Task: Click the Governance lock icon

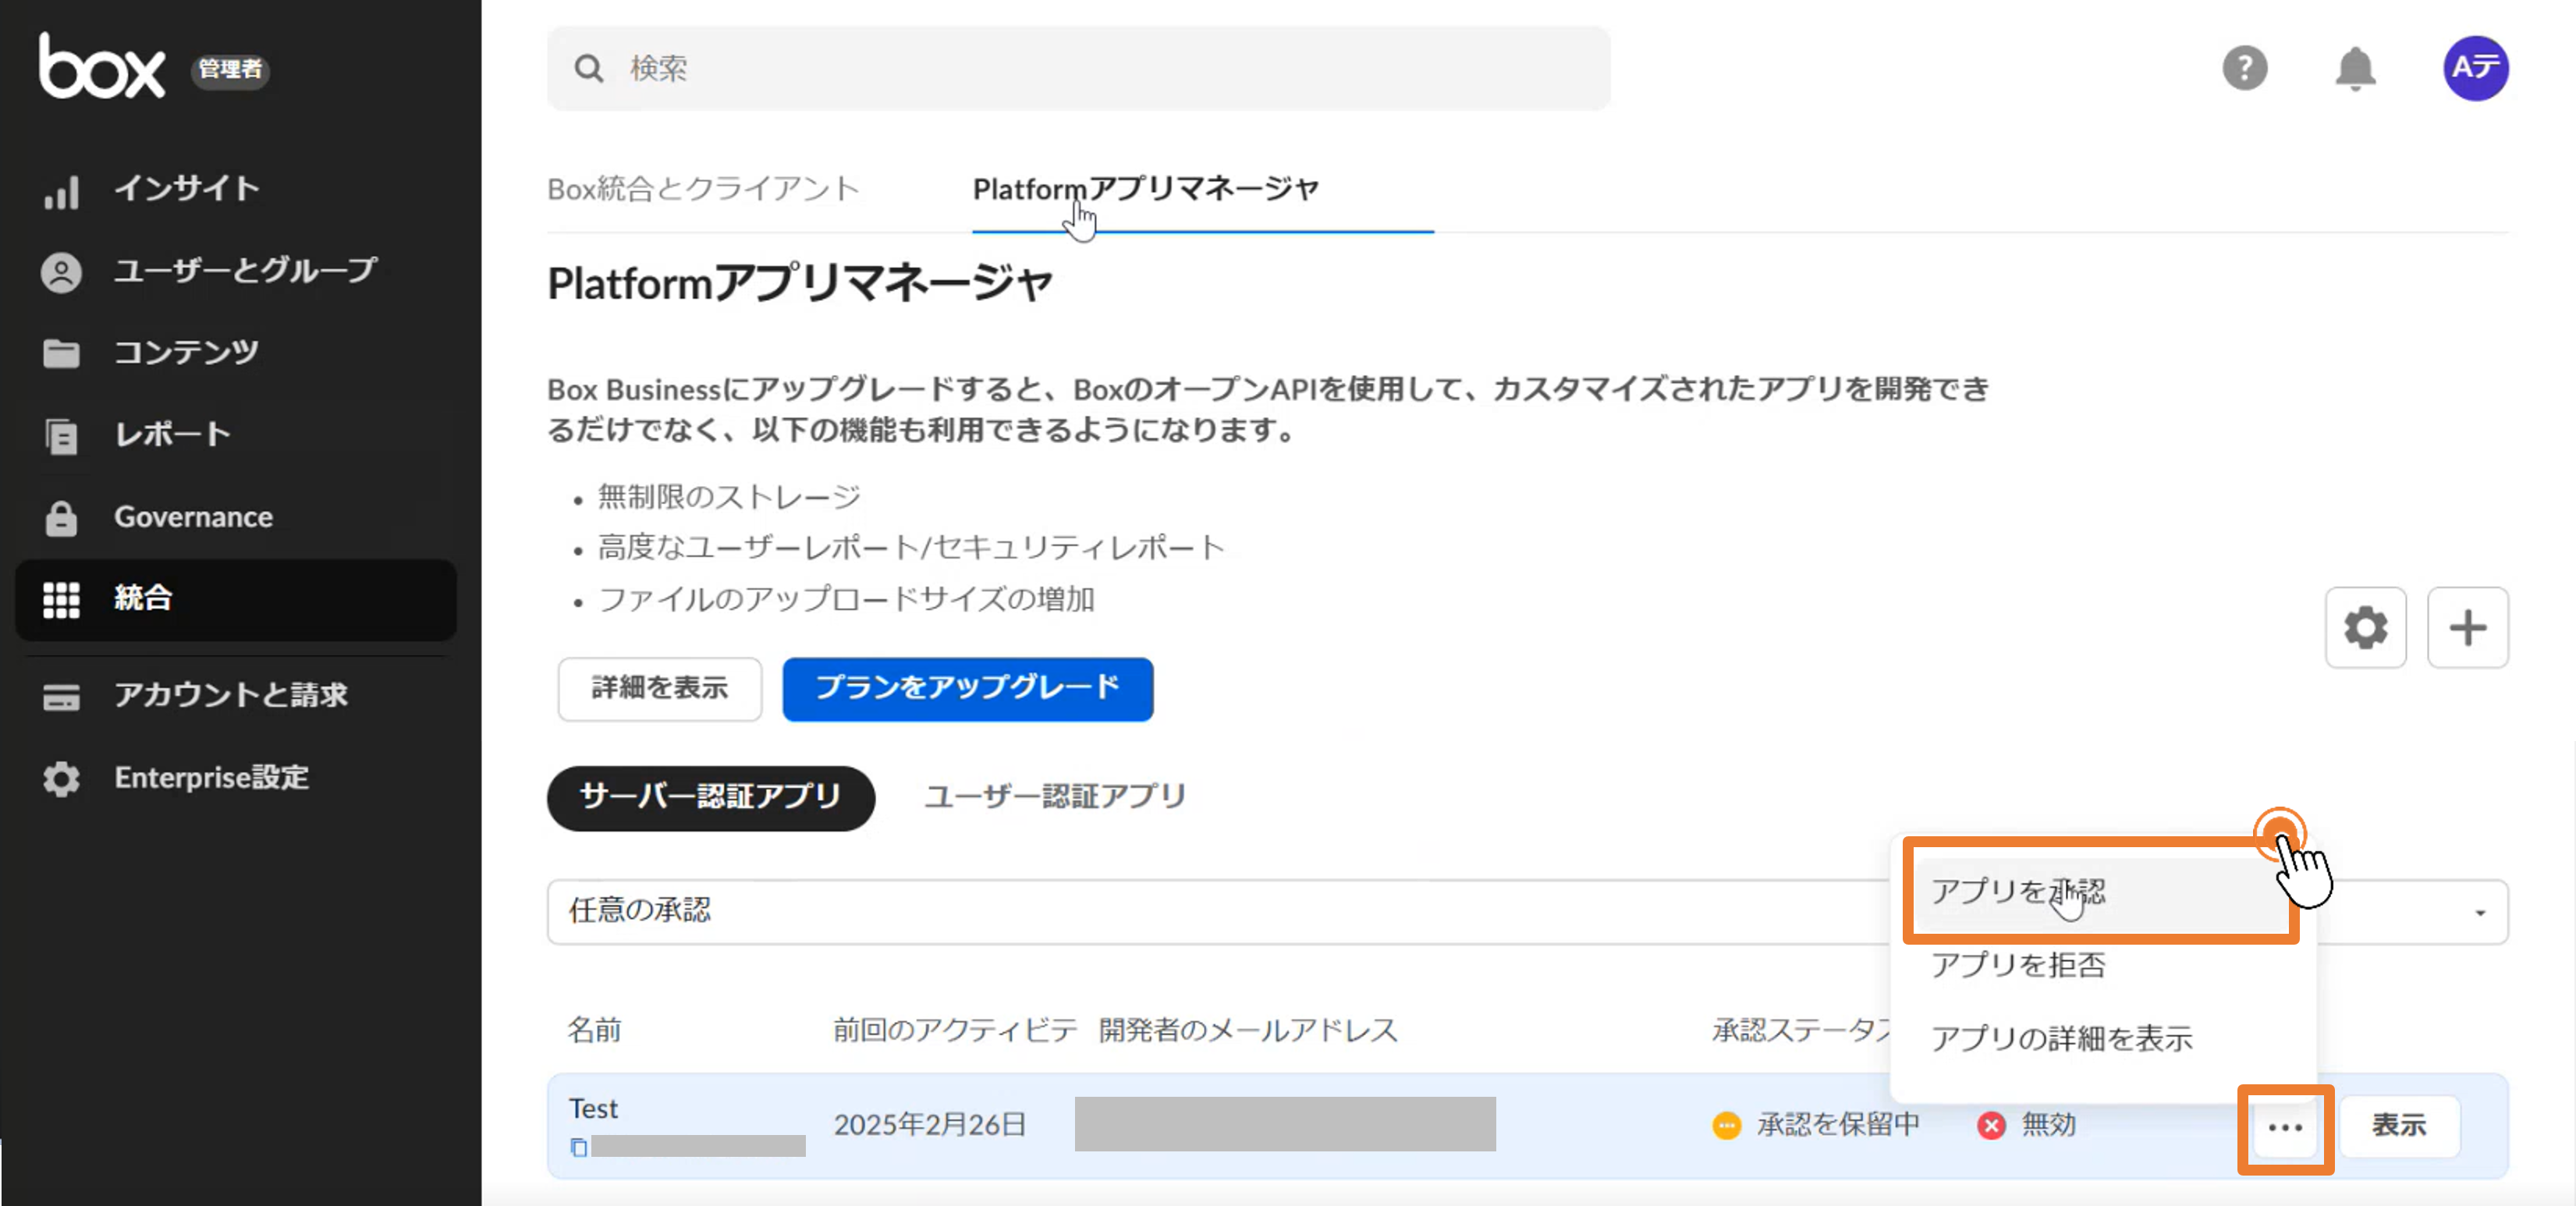Action: point(61,517)
